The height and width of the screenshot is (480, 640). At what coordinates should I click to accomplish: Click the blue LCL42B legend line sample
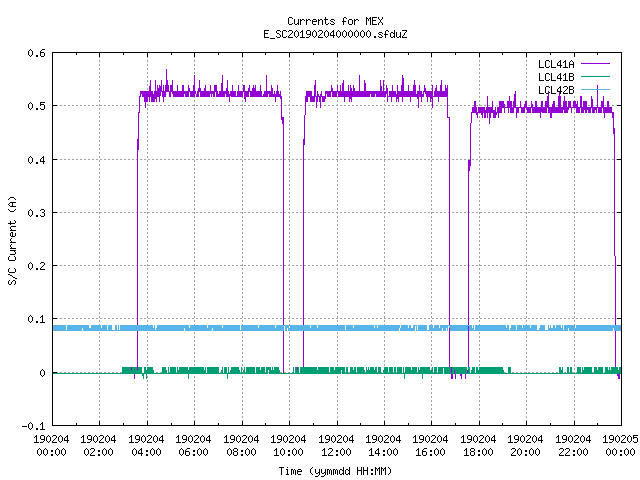coord(595,89)
